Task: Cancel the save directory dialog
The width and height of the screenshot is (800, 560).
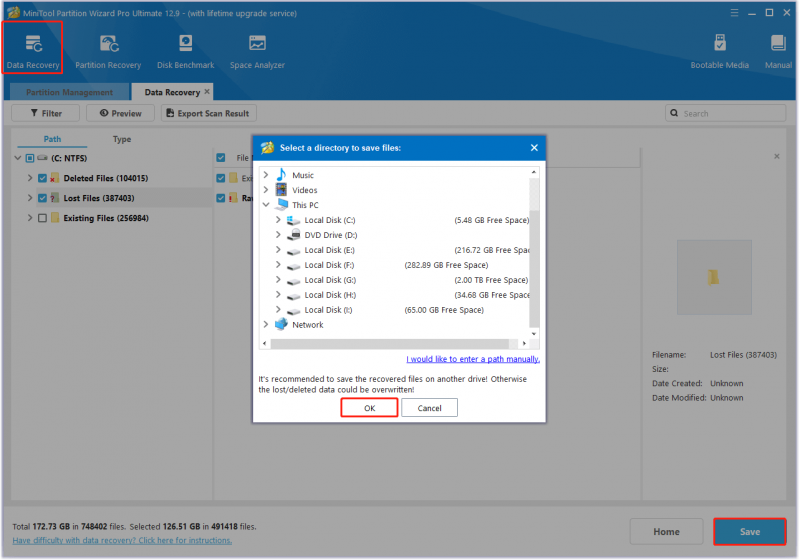Action: point(430,408)
